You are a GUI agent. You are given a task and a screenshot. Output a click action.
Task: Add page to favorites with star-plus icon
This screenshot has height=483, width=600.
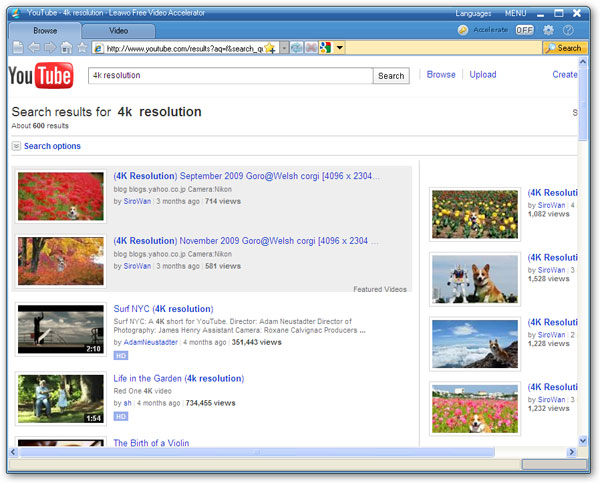click(x=270, y=48)
